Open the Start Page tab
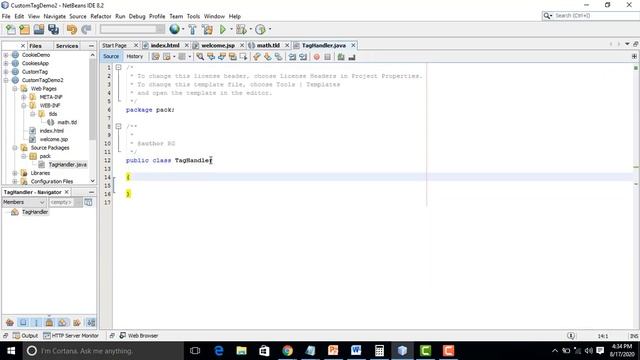 (115, 45)
